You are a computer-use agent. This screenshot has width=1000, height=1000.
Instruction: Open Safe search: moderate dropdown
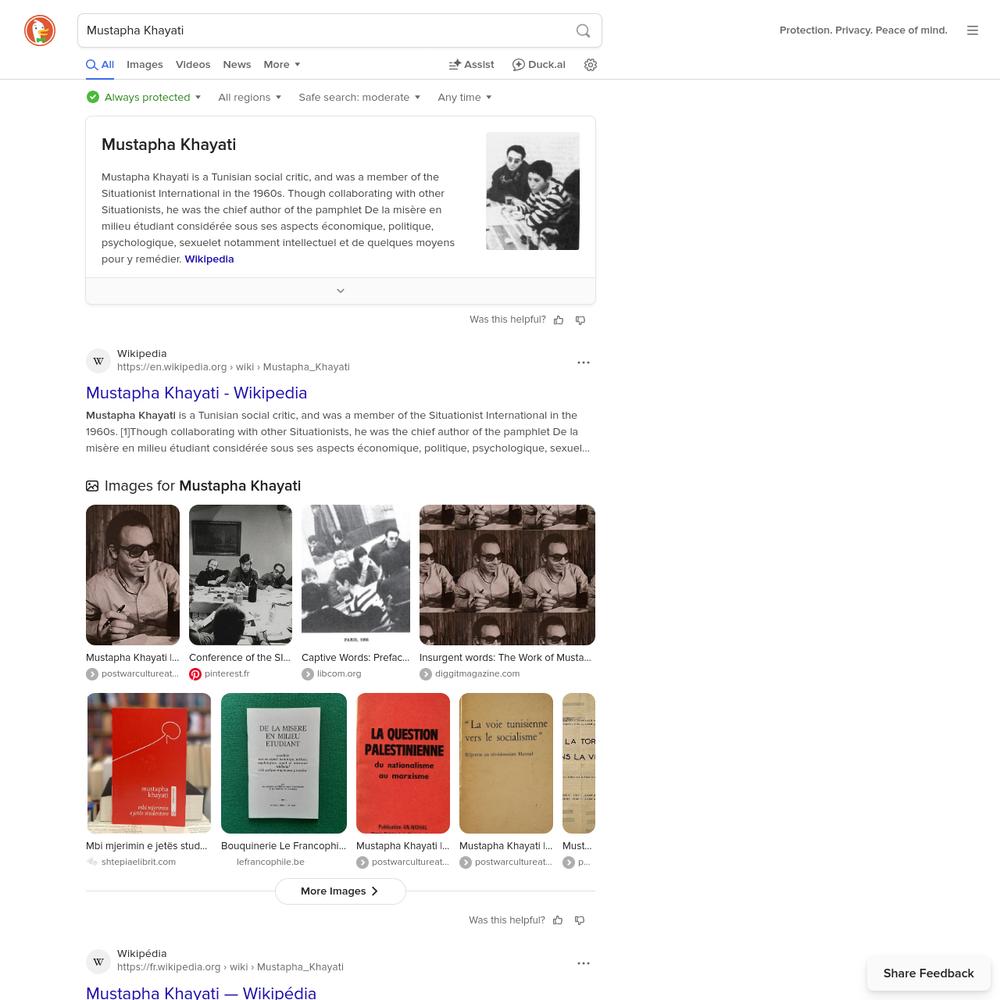360,97
